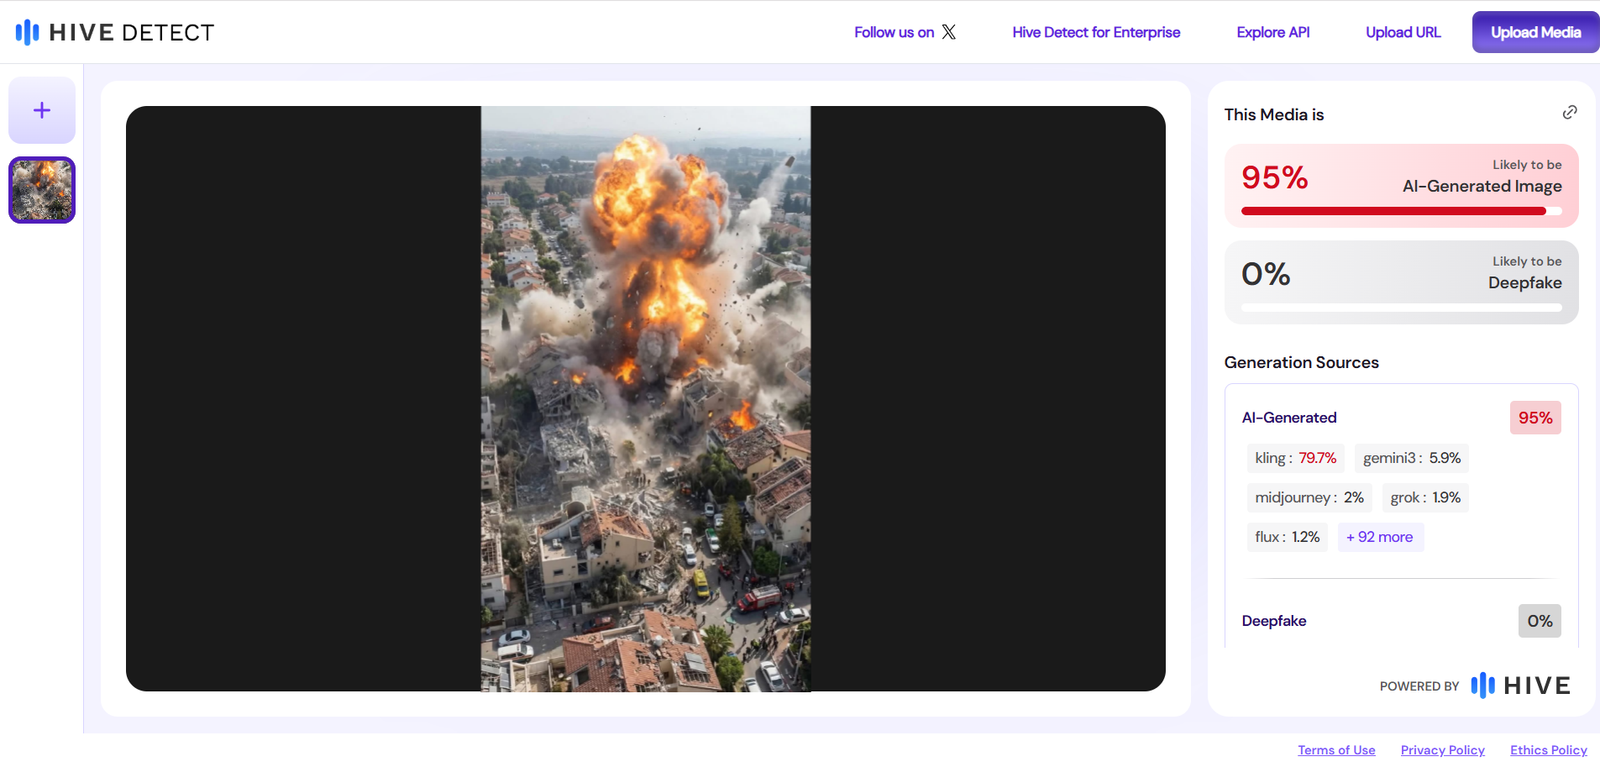Click the copy link icon
Viewport: 1600px width, 763px height.
click(1569, 113)
